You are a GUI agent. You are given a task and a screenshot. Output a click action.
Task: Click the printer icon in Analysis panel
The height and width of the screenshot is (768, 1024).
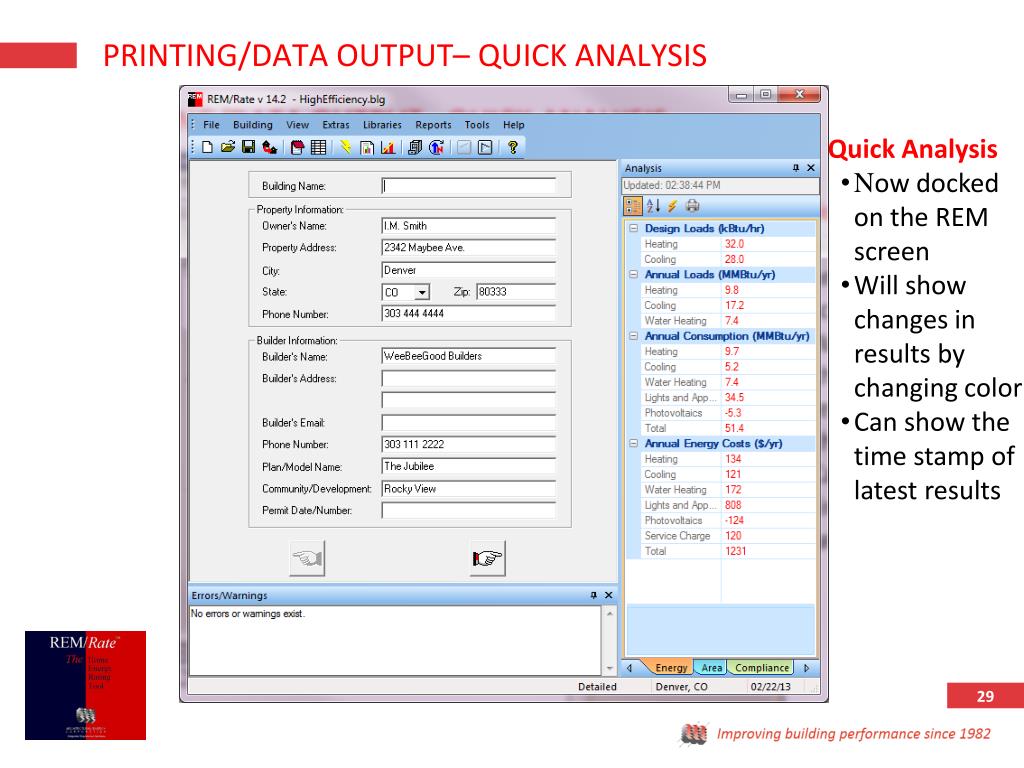[692, 206]
